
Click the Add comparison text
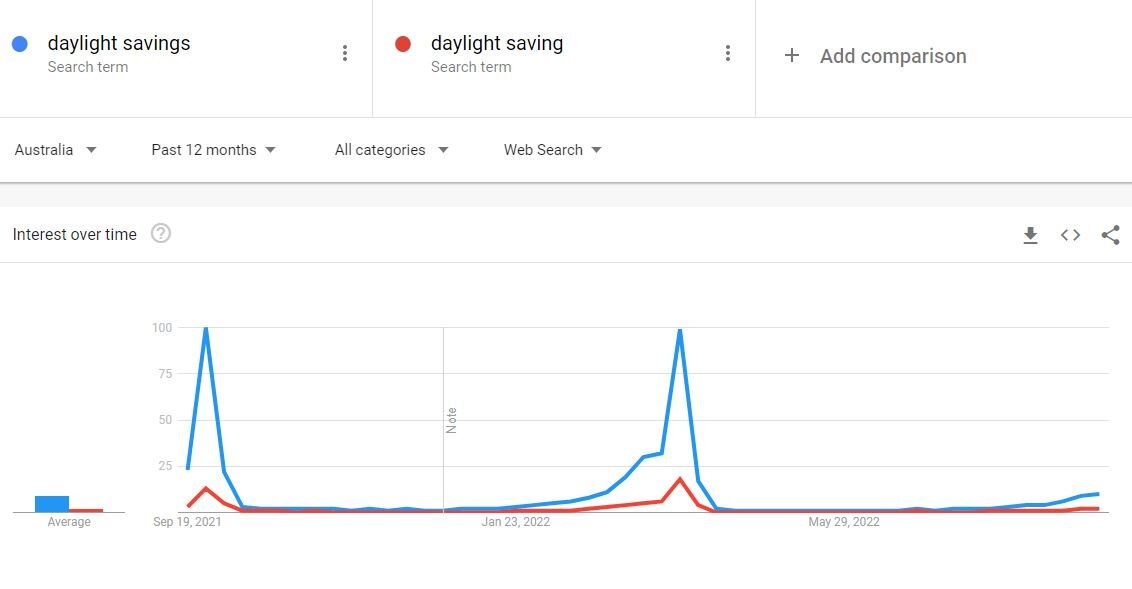click(893, 56)
